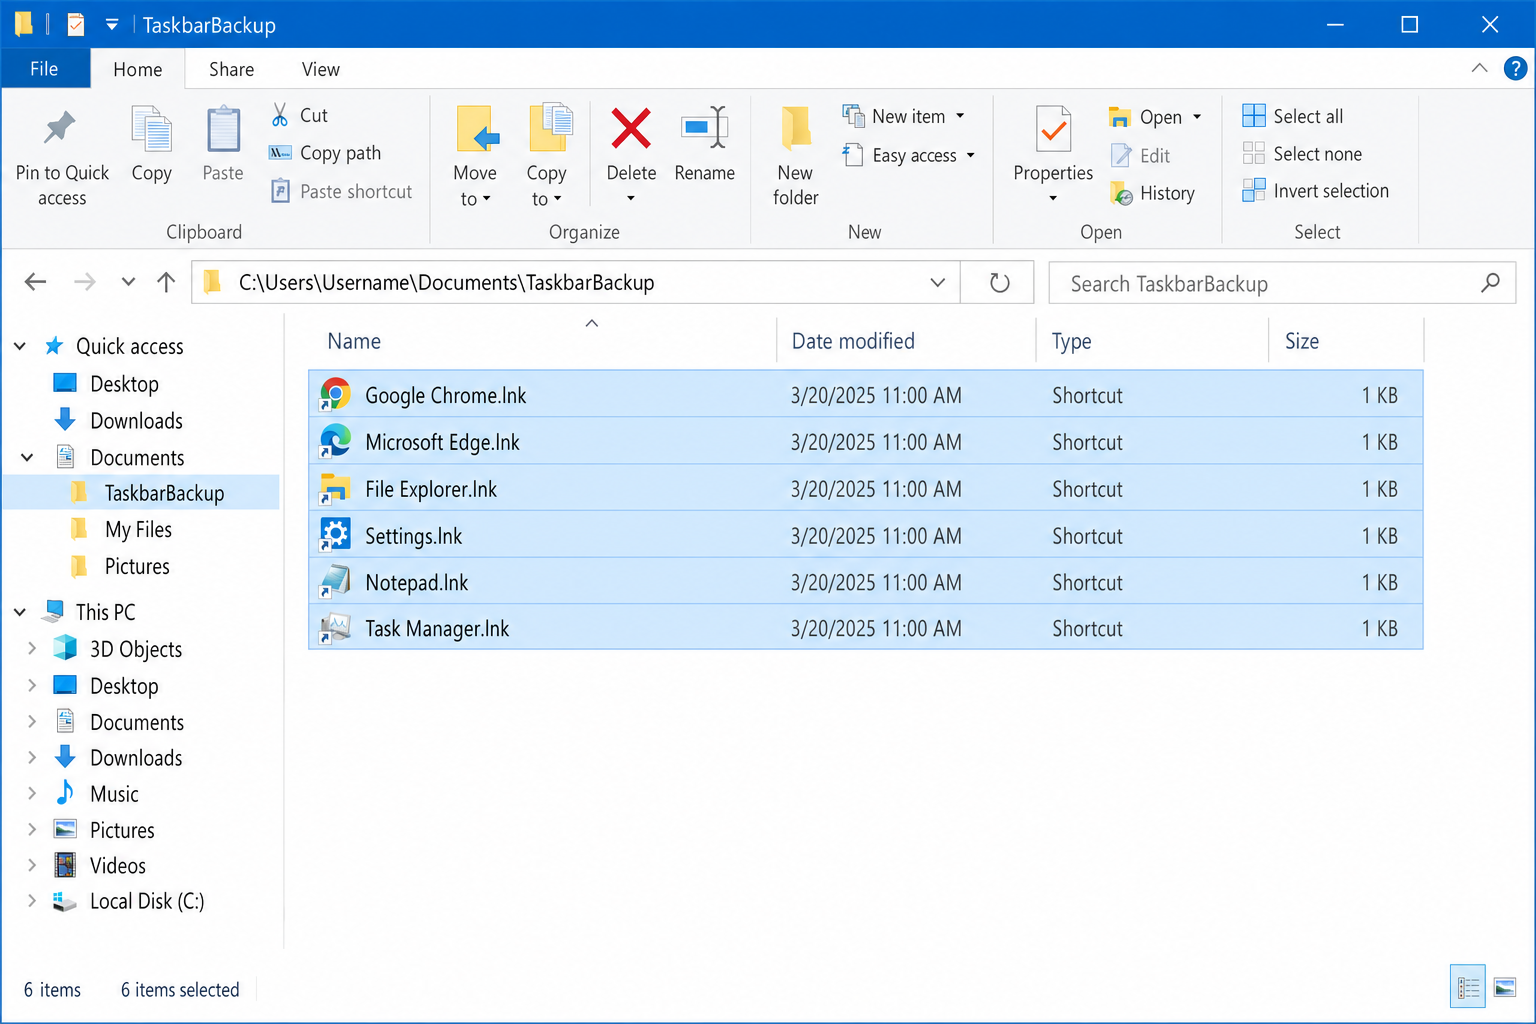Switch to the Home ribbon tab

tap(138, 69)
